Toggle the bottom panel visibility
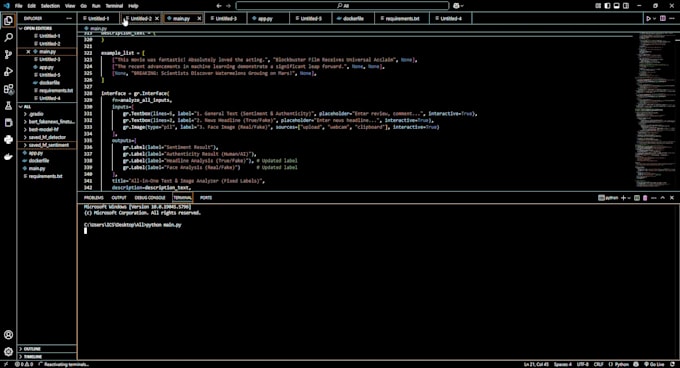Screen dimensions: 680x368 pos(616,6)
